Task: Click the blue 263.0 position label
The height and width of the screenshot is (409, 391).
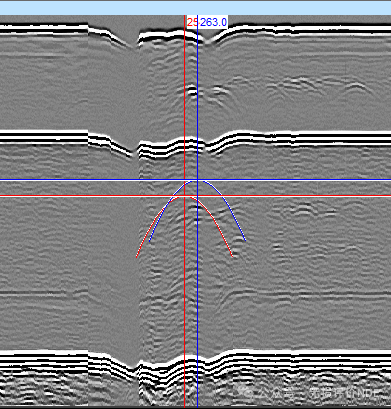Action: coord(213,23)
